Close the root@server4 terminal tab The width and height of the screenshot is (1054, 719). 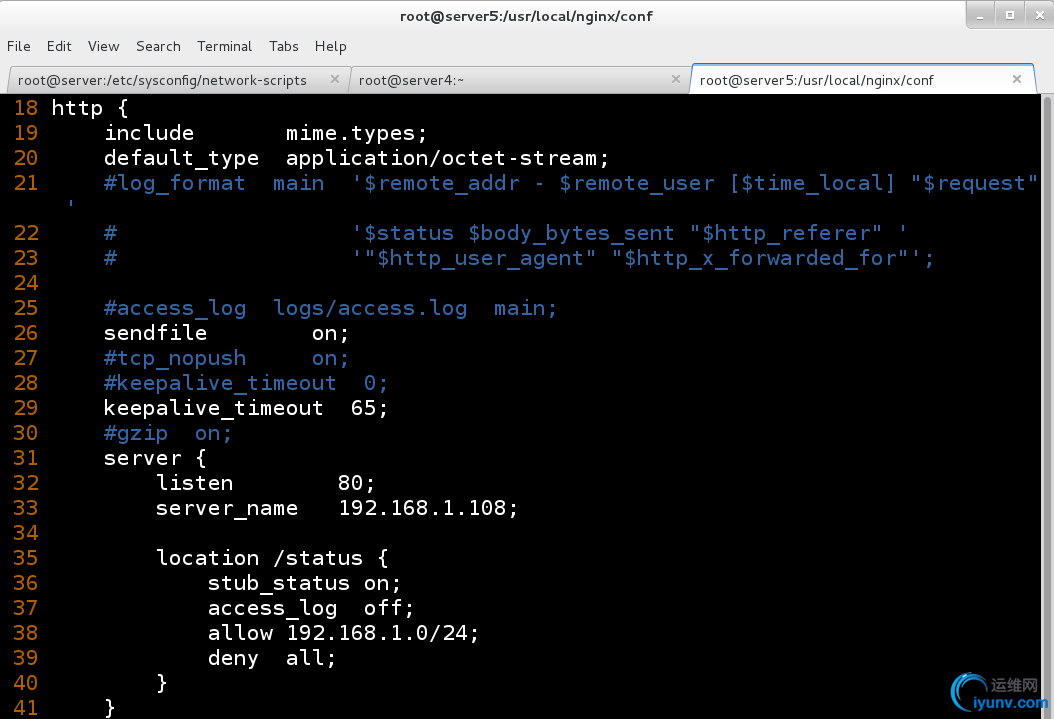click(676, 80)
